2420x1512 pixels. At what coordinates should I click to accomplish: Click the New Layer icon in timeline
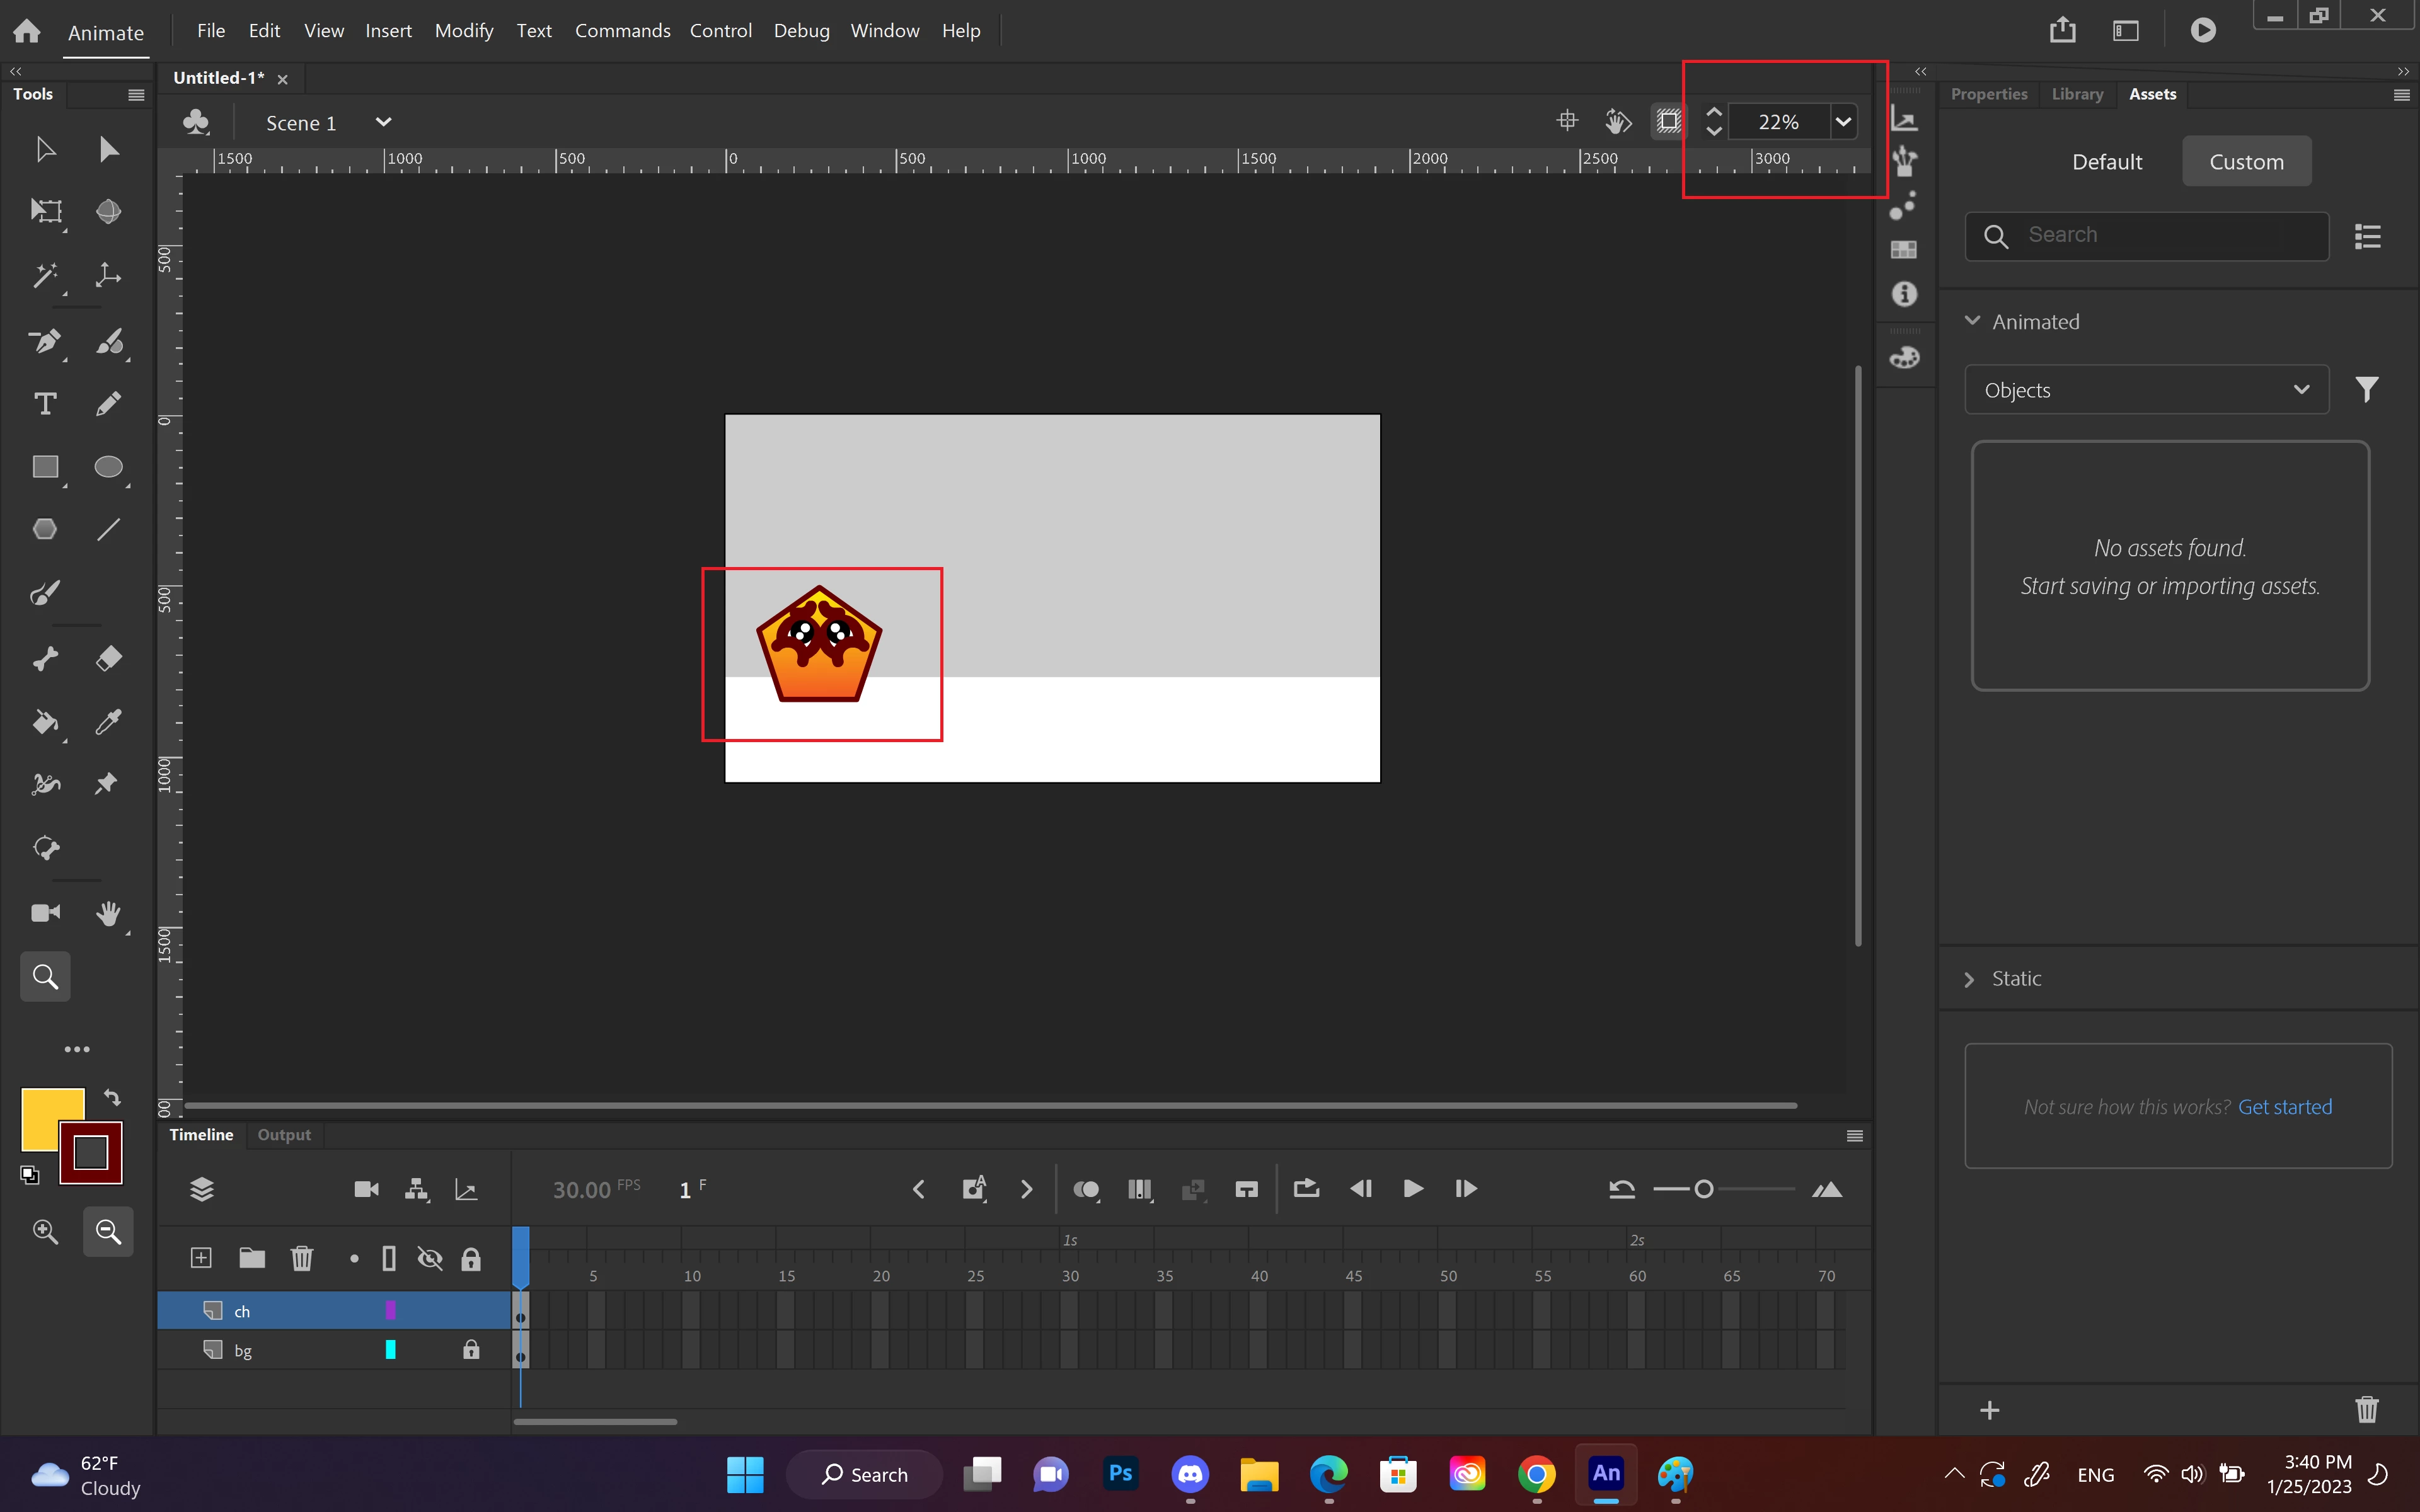click(x=201, y=1258)
